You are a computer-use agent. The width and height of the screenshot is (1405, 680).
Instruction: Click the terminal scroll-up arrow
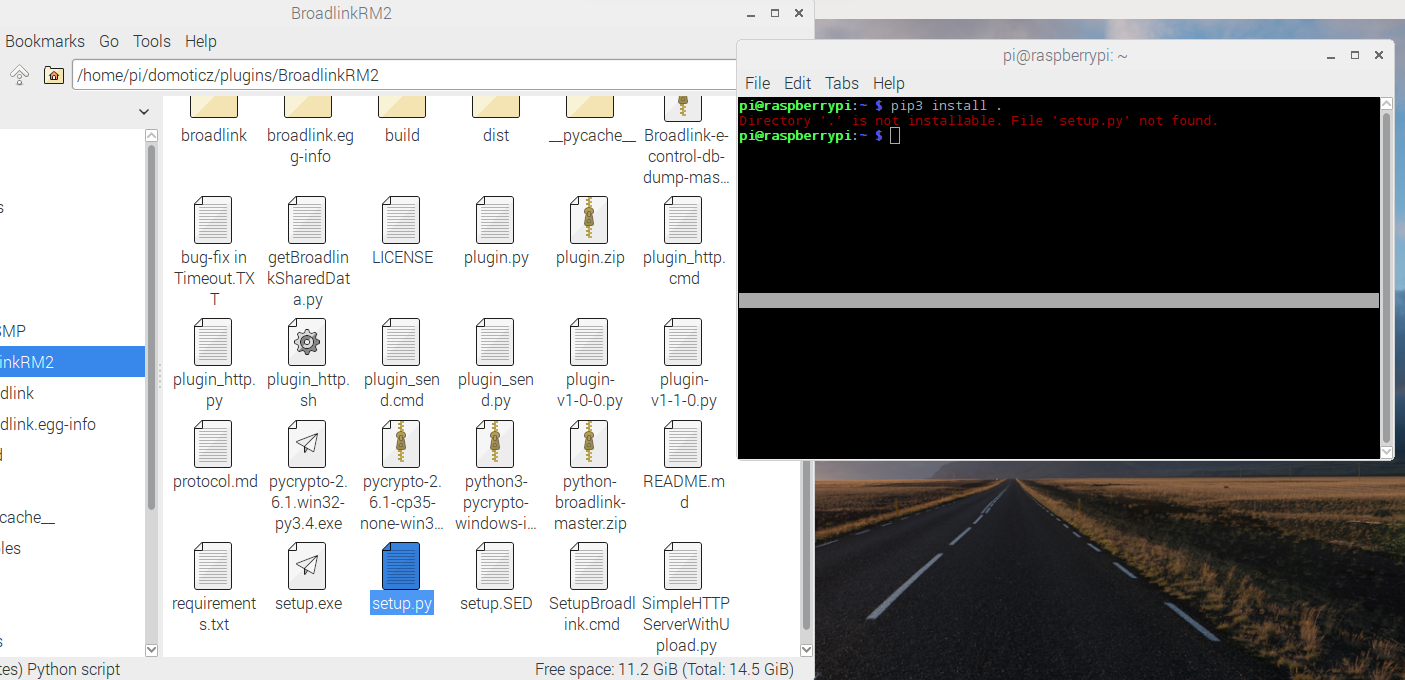[x=1386, y=103]
